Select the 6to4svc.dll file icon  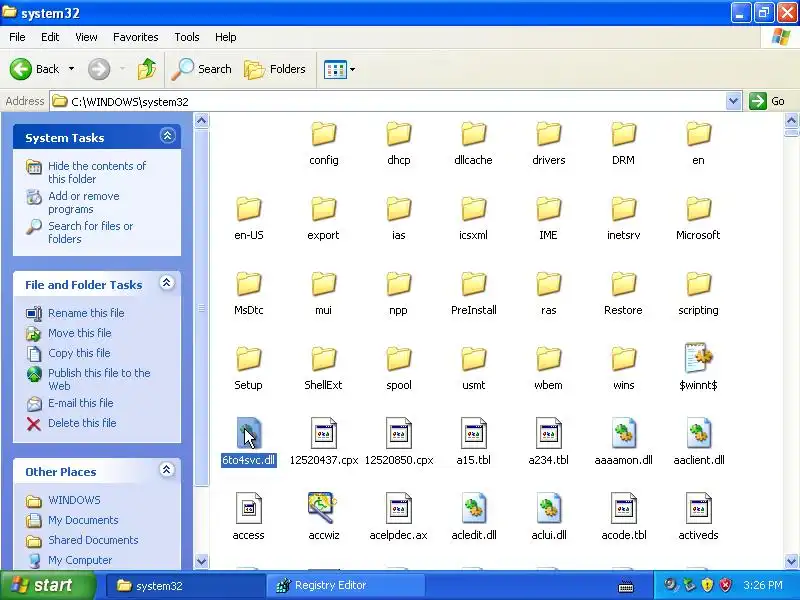click(248, 433)
